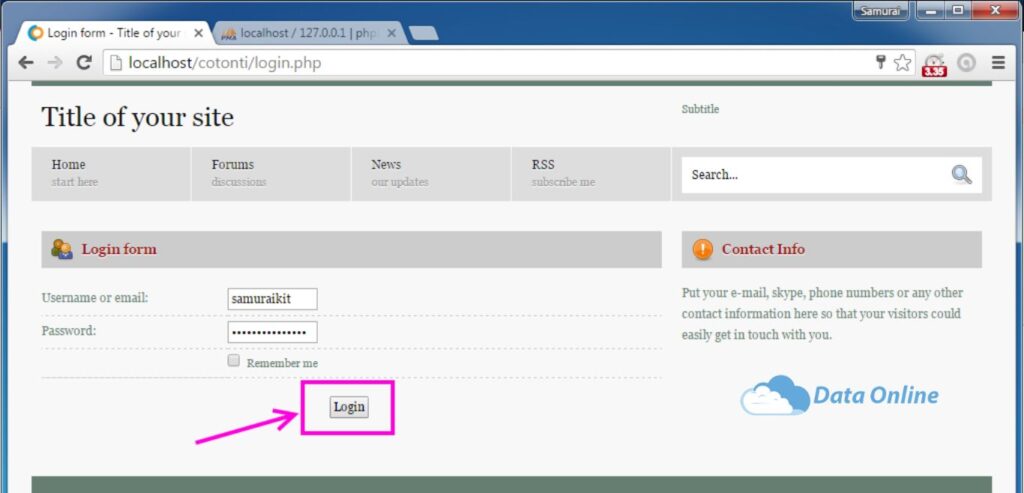Viewport: 1024px width, 493px height.
Task: Focus the Password field
Action: 272,332
